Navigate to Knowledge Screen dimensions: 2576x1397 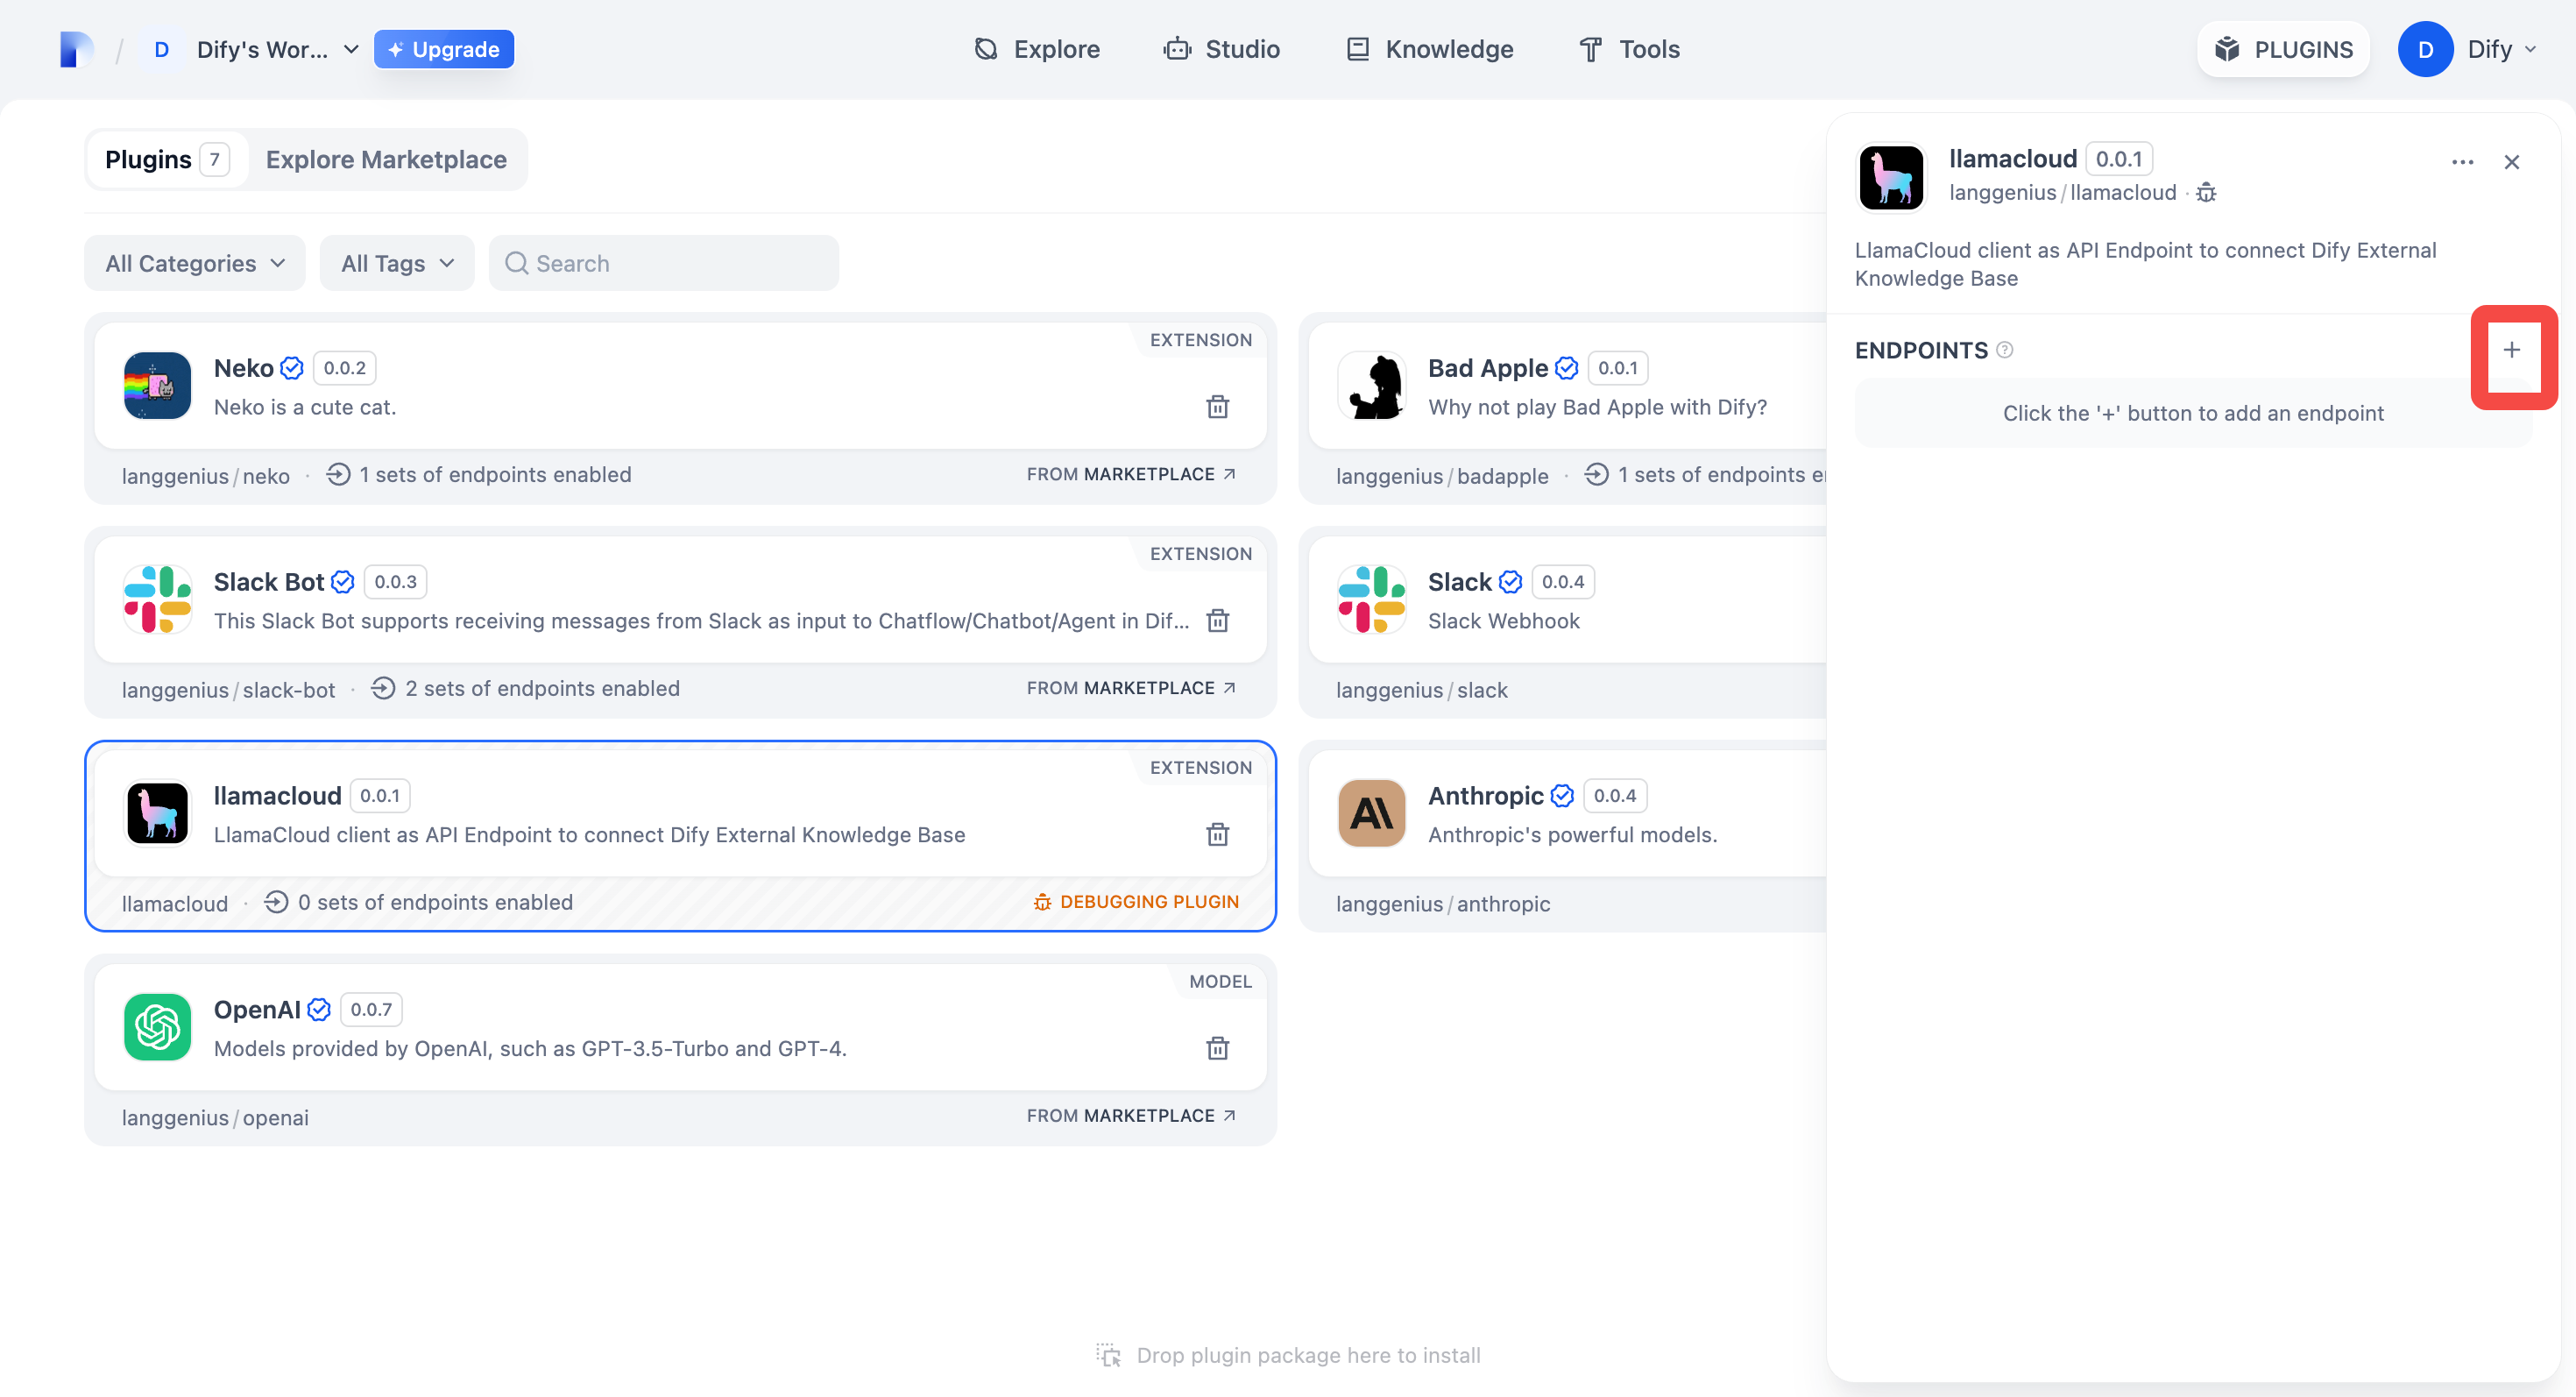click(x=1429, y=49)
